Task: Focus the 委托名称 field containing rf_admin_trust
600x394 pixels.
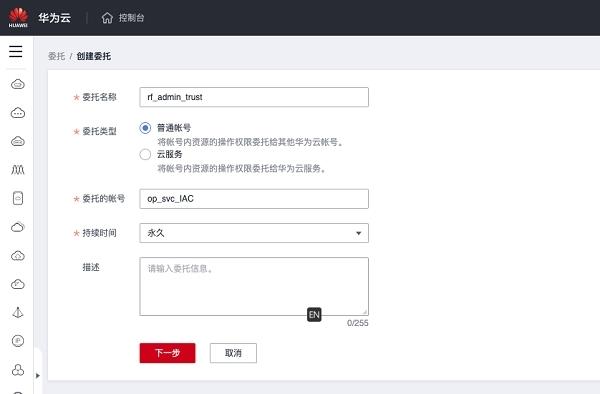Action: [x=254, y=97]
